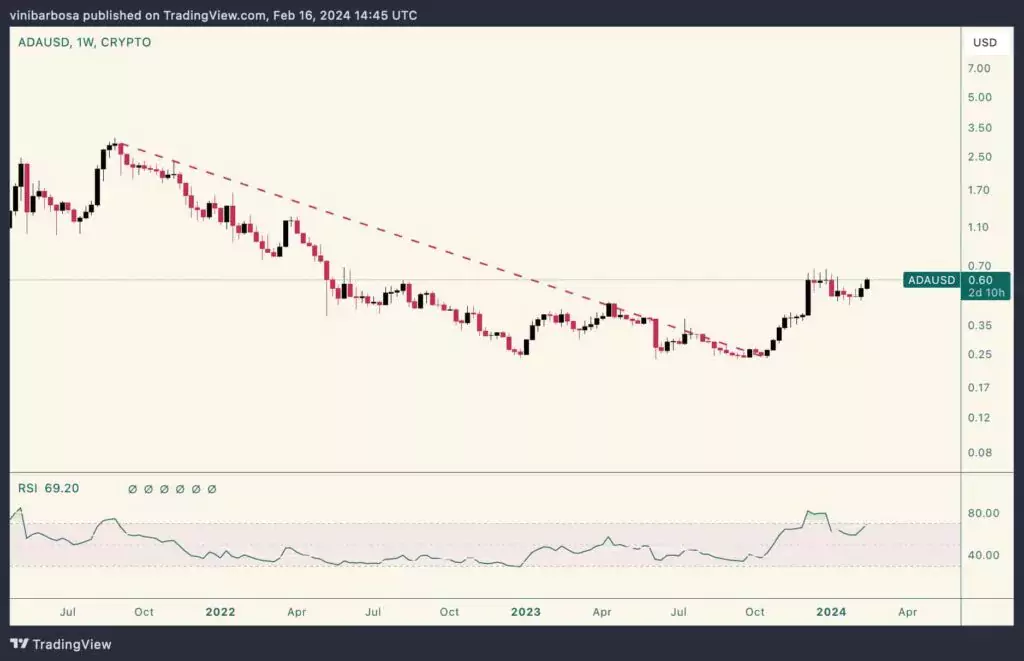Viewport: 1024px width, 661px height.
Task: Click the 2024 time axis label
Action: 831,612
